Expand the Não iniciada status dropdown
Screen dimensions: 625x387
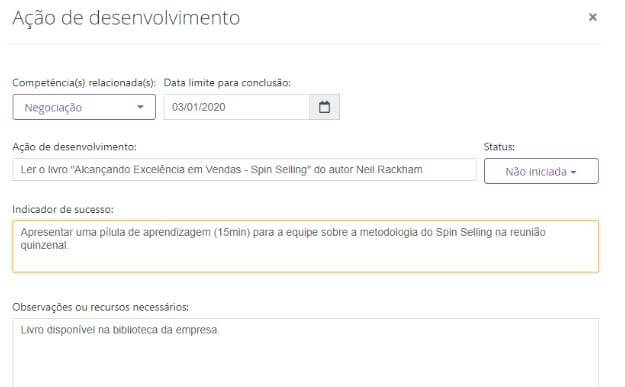tap(541, 171)
